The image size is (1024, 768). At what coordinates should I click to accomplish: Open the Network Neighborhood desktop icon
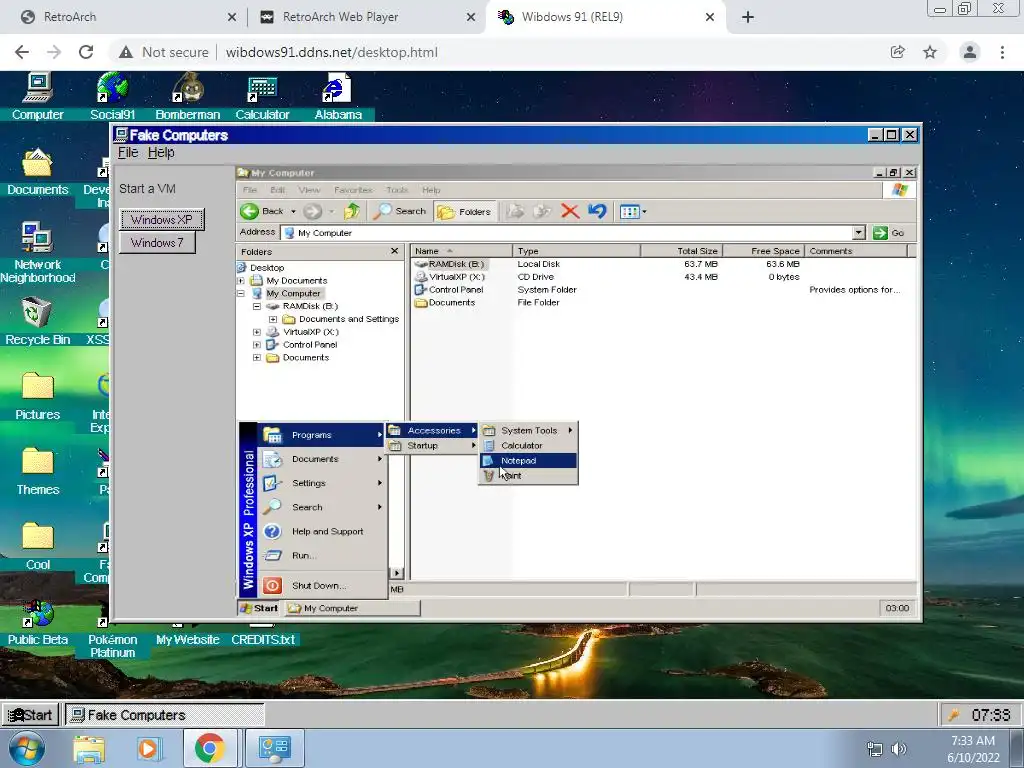click(x=37, y=253)
